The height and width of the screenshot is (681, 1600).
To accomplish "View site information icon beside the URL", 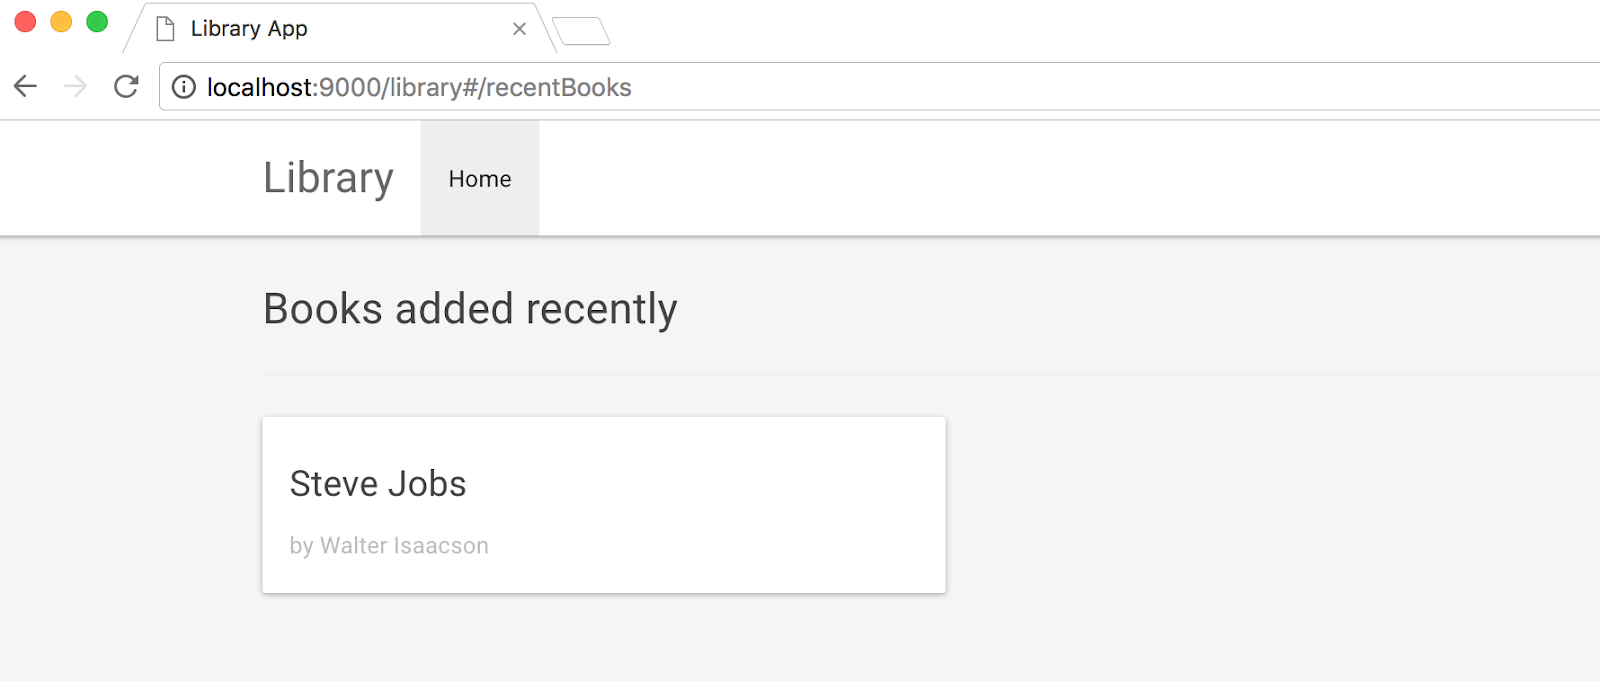I will coord(184,87).
